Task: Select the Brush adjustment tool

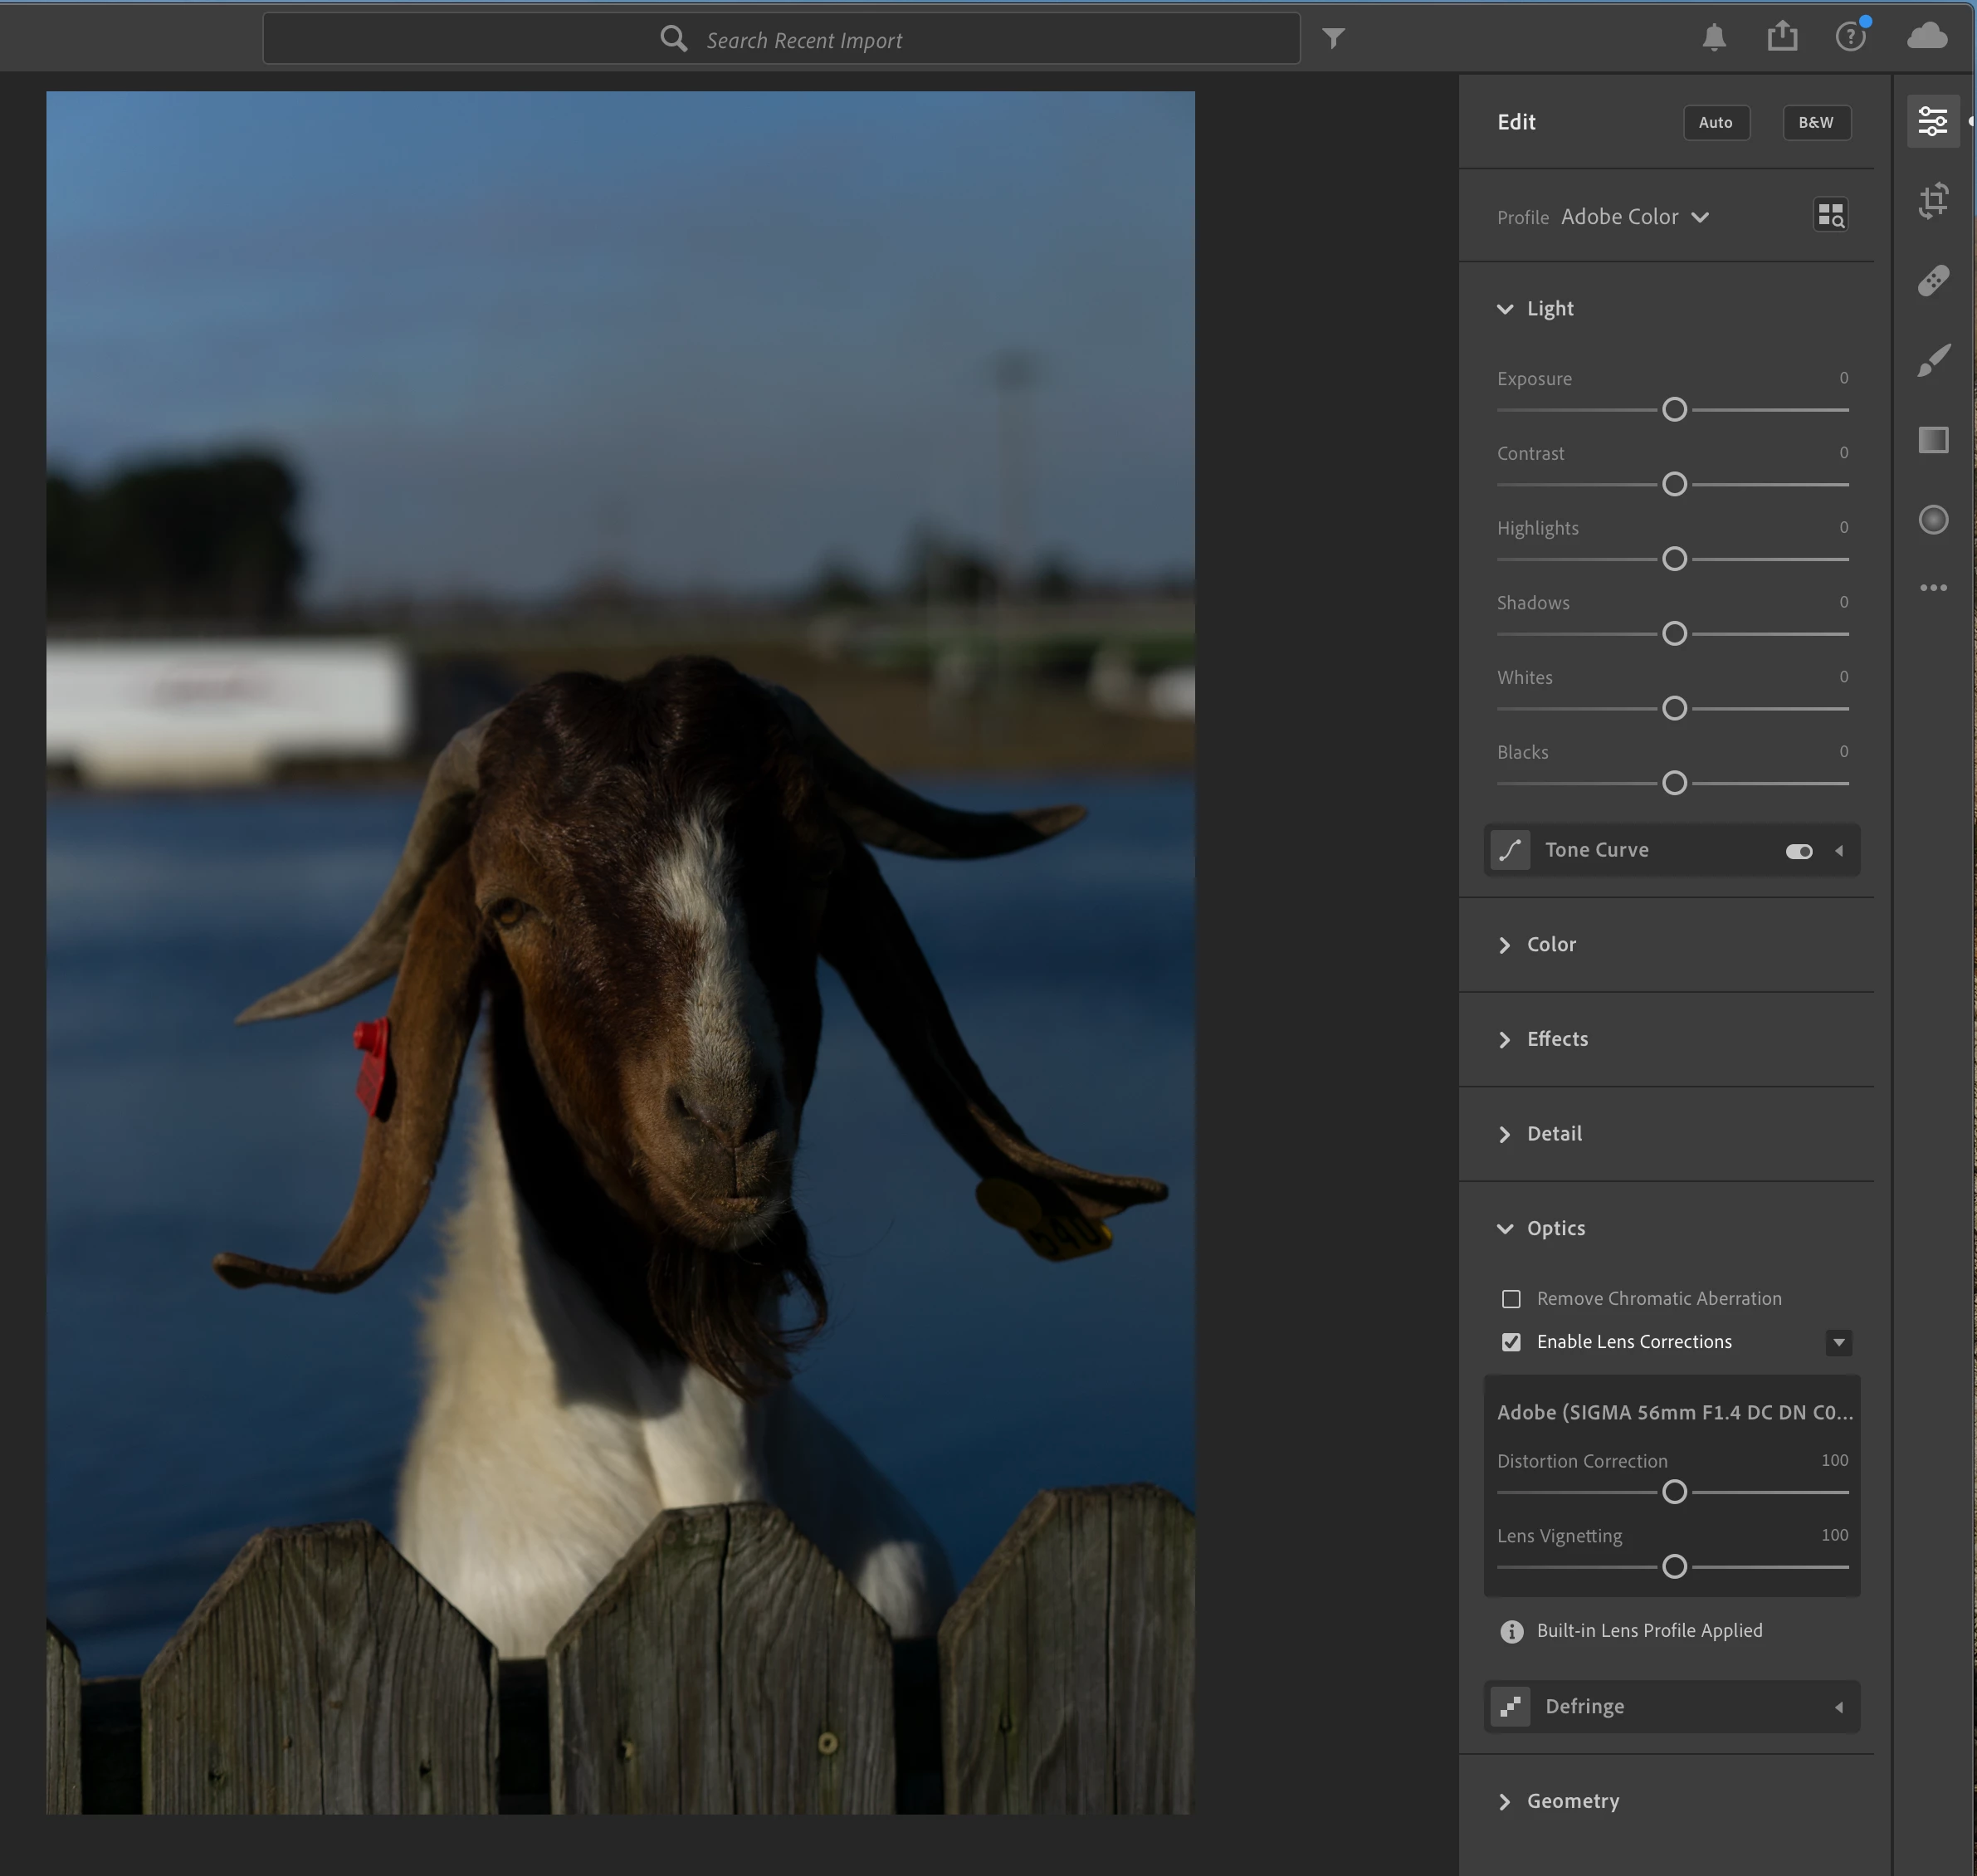Action: (x=1933, y=360)
